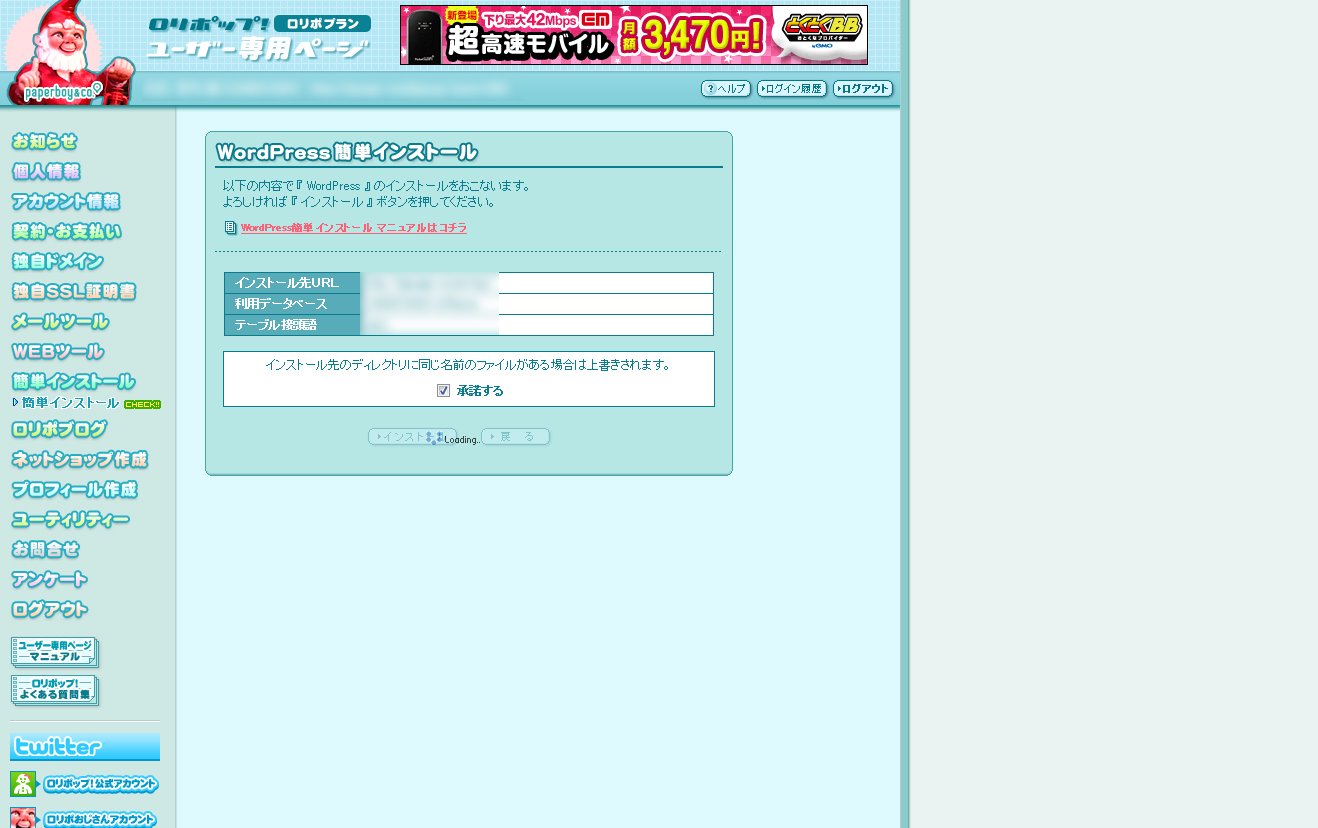Open the 簡単インストール heading in the sidebar
The image size is (1318, 828).
pyautogui.click(x=73, y=382)
